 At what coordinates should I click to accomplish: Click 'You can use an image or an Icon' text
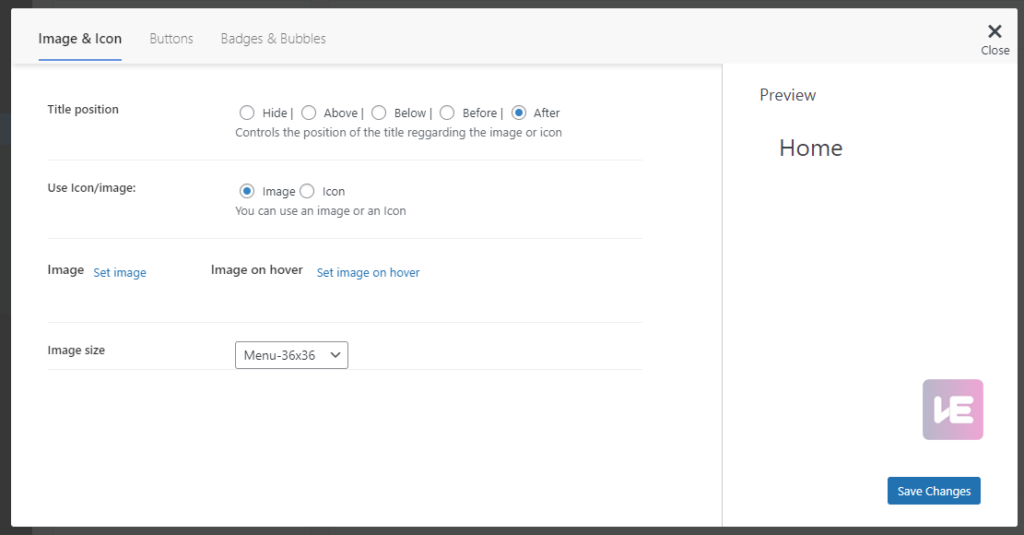pos(321,211)
